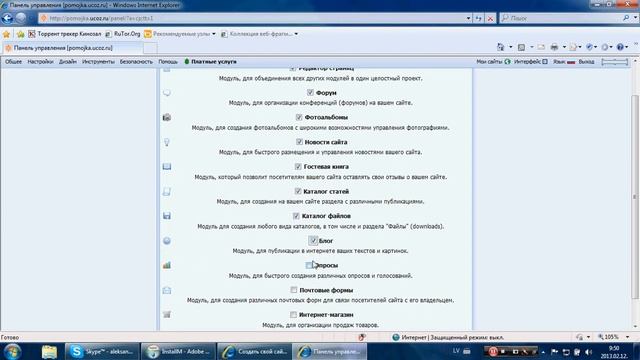Expand the hidden tray icons arrow

(543, 352)
